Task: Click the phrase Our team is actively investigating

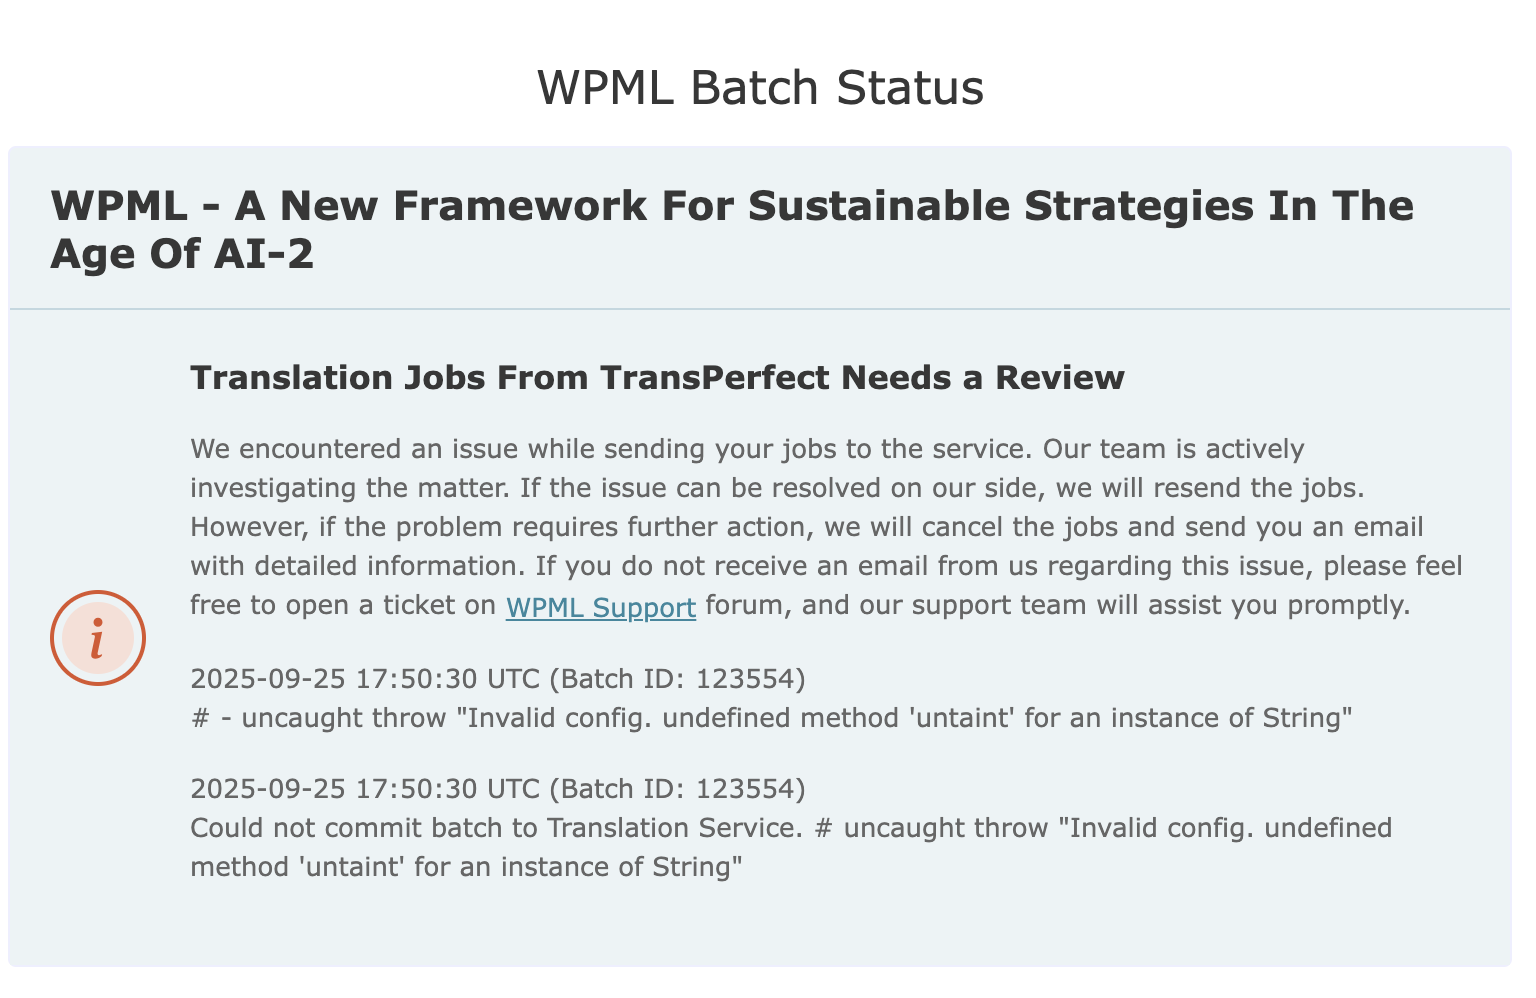Action: [1173, 449]
